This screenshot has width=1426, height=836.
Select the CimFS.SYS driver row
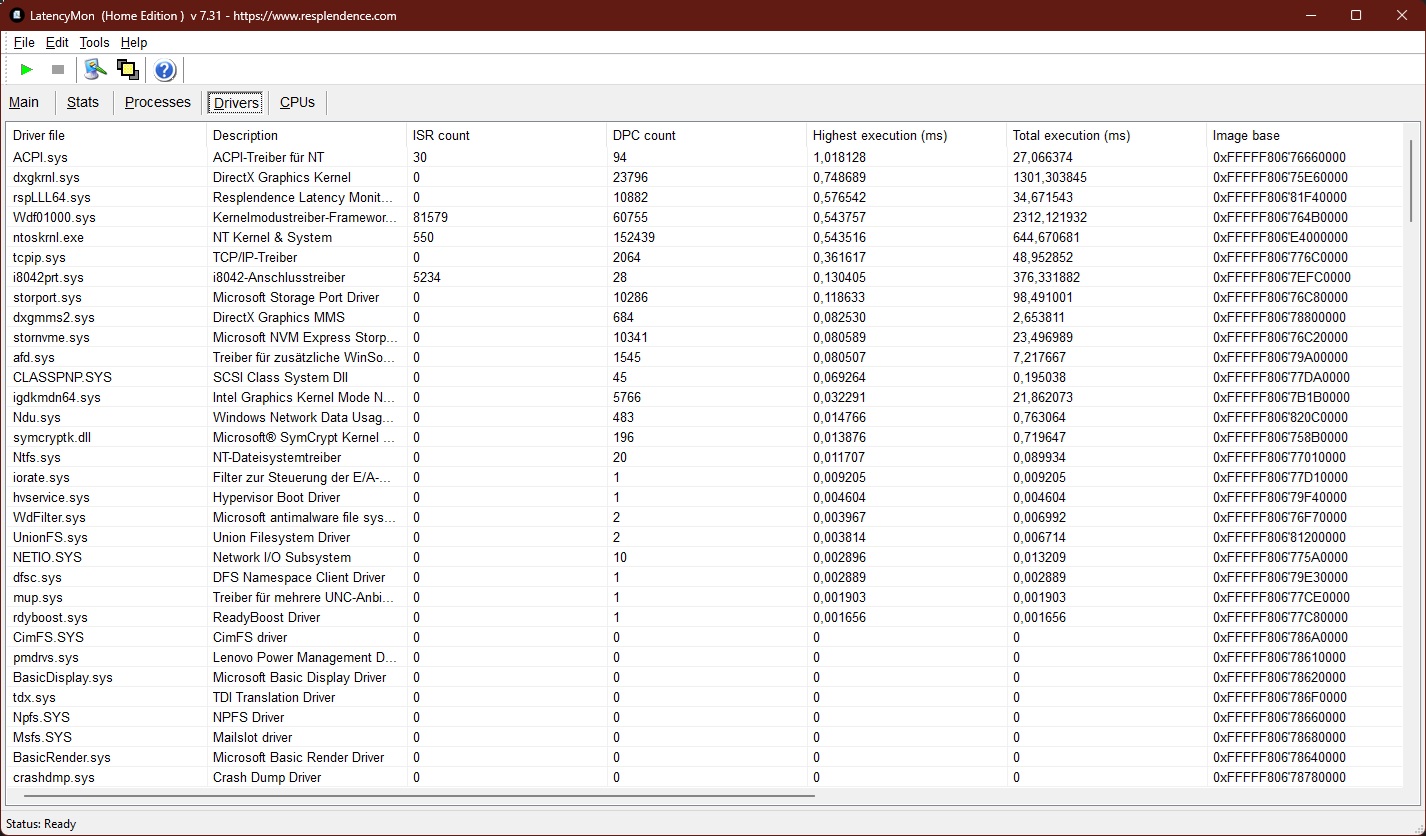[705, 637]
